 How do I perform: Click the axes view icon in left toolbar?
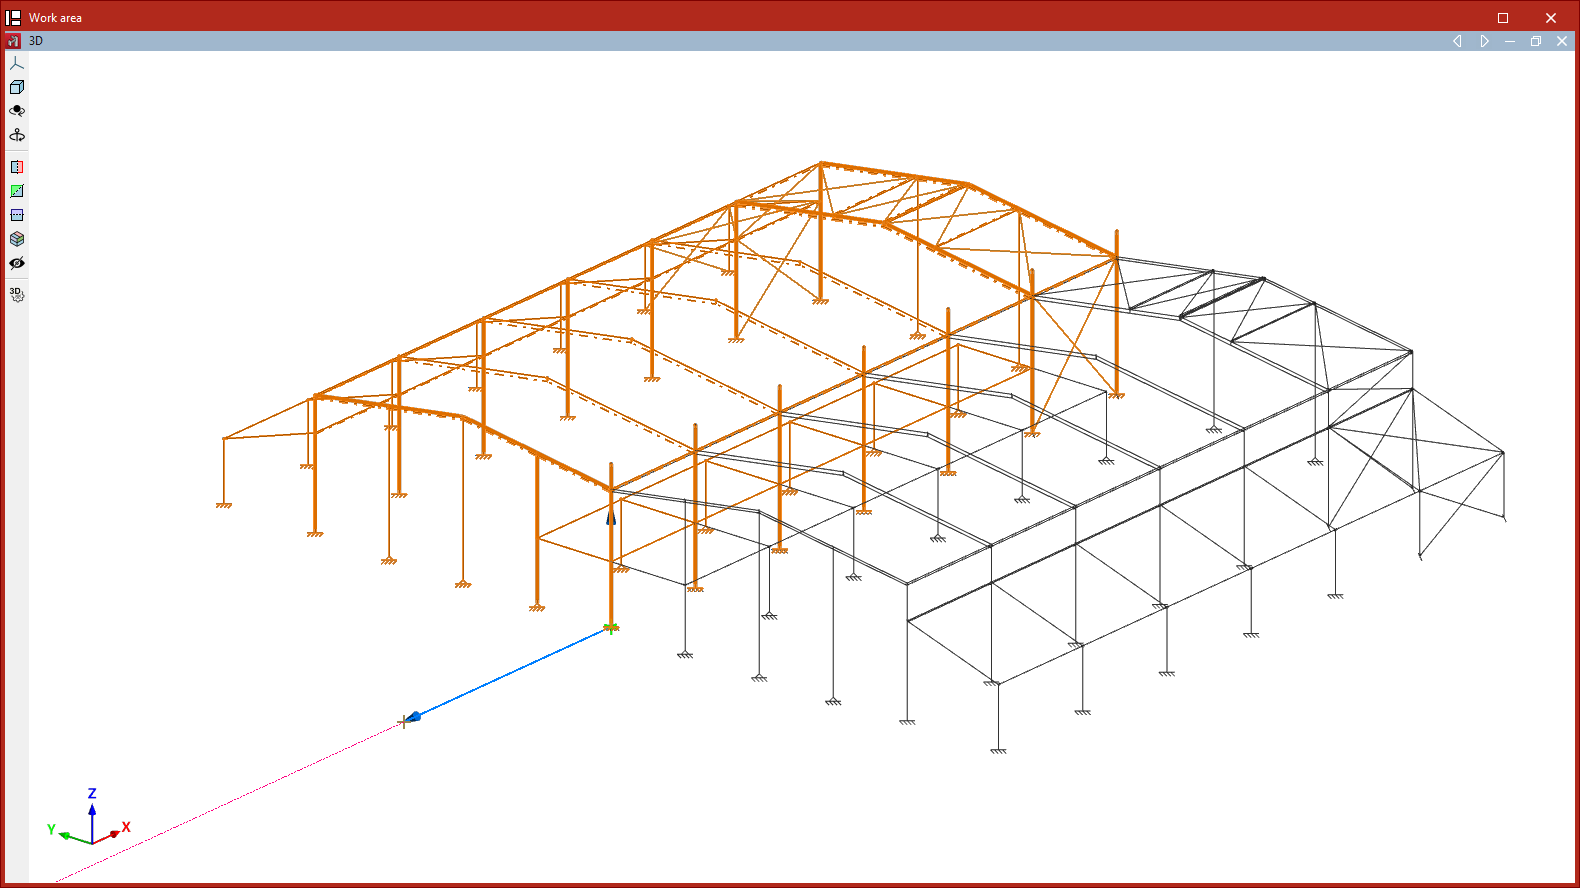[17, 63]
